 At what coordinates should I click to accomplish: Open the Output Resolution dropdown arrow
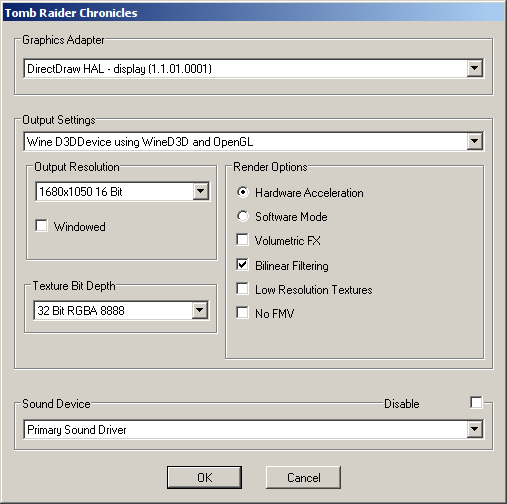point(201,191)
